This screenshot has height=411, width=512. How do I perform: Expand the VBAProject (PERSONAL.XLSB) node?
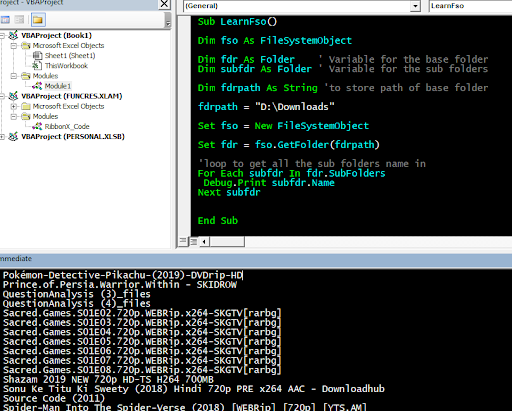pyautogui.click(x=2, y=137)
